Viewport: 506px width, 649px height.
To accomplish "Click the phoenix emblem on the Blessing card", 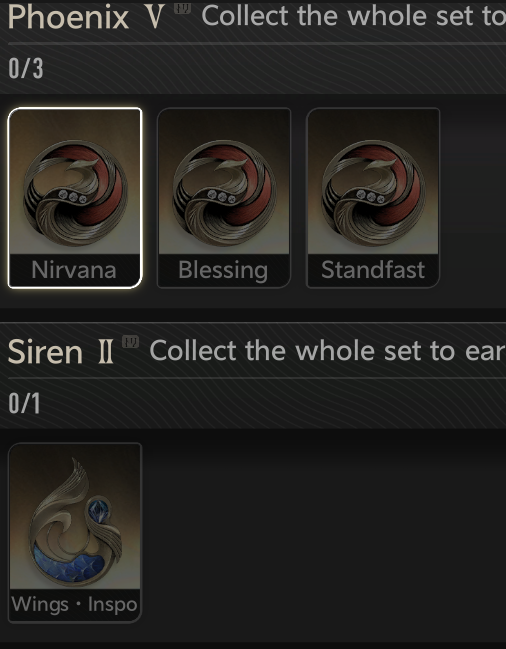I will (x=224, y=193).
